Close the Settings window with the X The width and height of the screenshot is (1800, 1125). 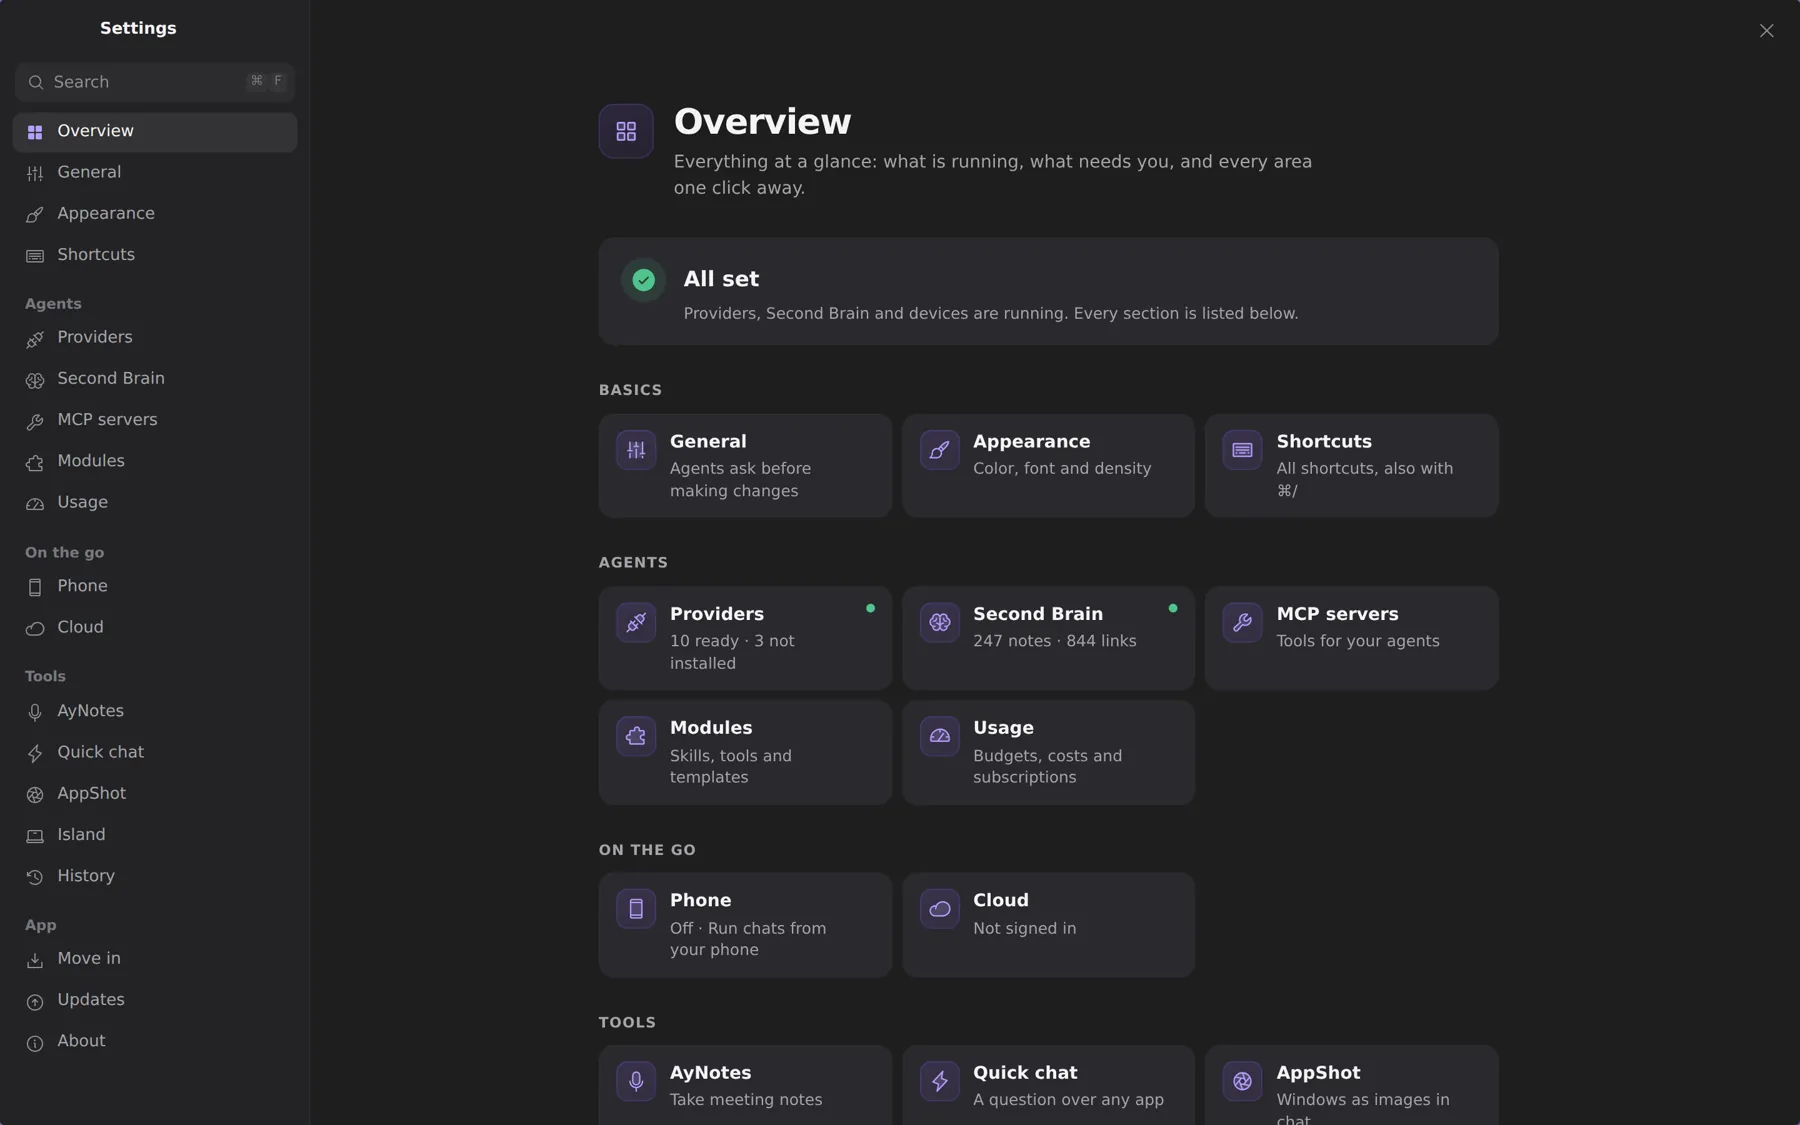[x=1766, y=31]
